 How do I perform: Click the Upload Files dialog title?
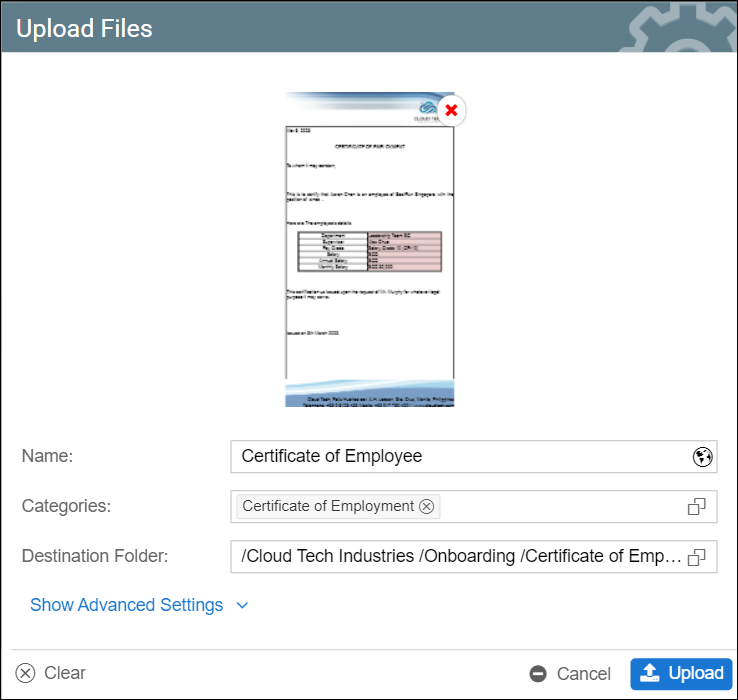pos(84,29)
